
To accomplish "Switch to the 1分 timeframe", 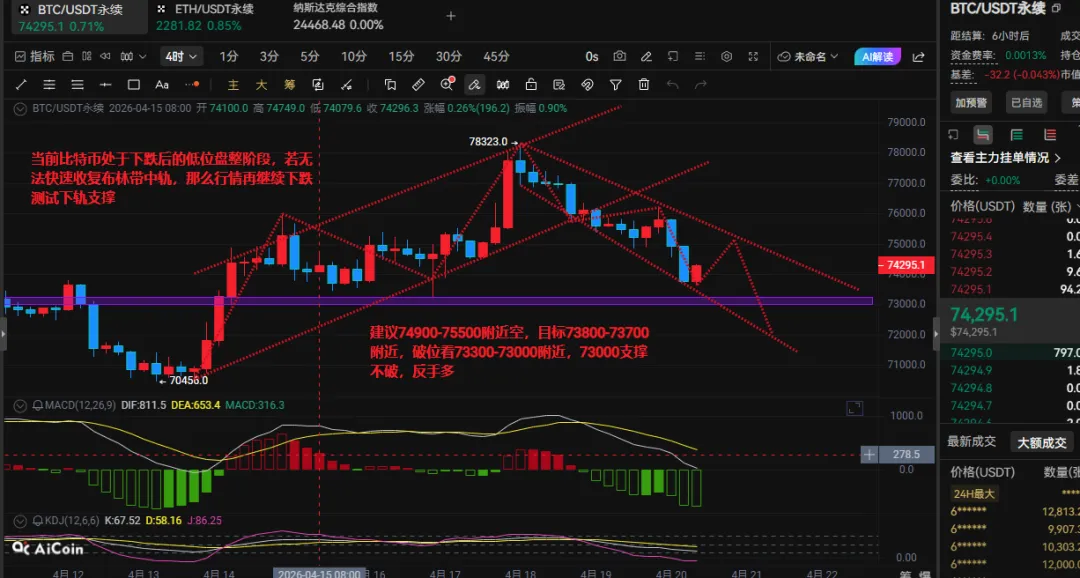I will (229, 56).
